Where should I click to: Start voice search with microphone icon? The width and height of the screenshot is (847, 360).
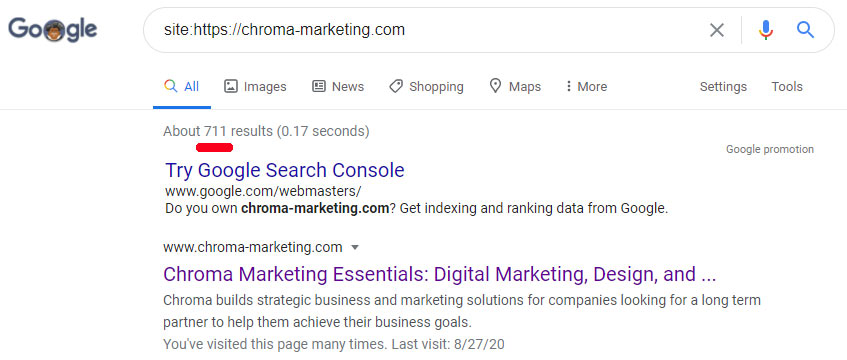coord(765,30)
